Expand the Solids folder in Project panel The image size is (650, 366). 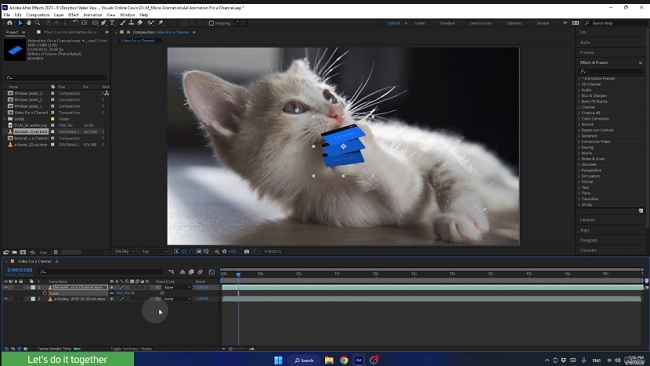point(5,119)
